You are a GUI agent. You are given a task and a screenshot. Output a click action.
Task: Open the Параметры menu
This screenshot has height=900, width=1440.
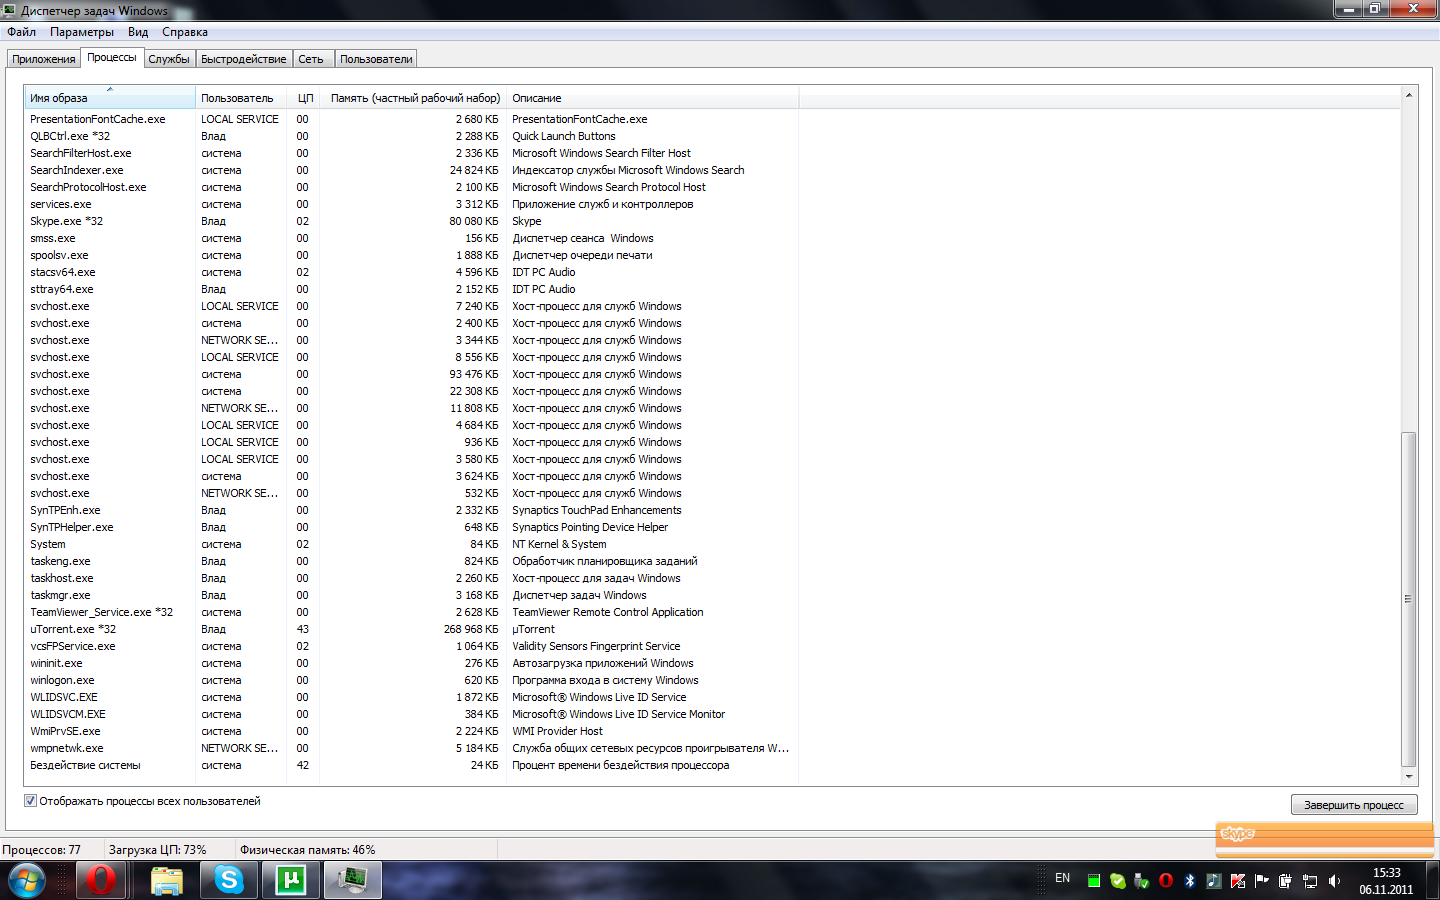point(82,32)
